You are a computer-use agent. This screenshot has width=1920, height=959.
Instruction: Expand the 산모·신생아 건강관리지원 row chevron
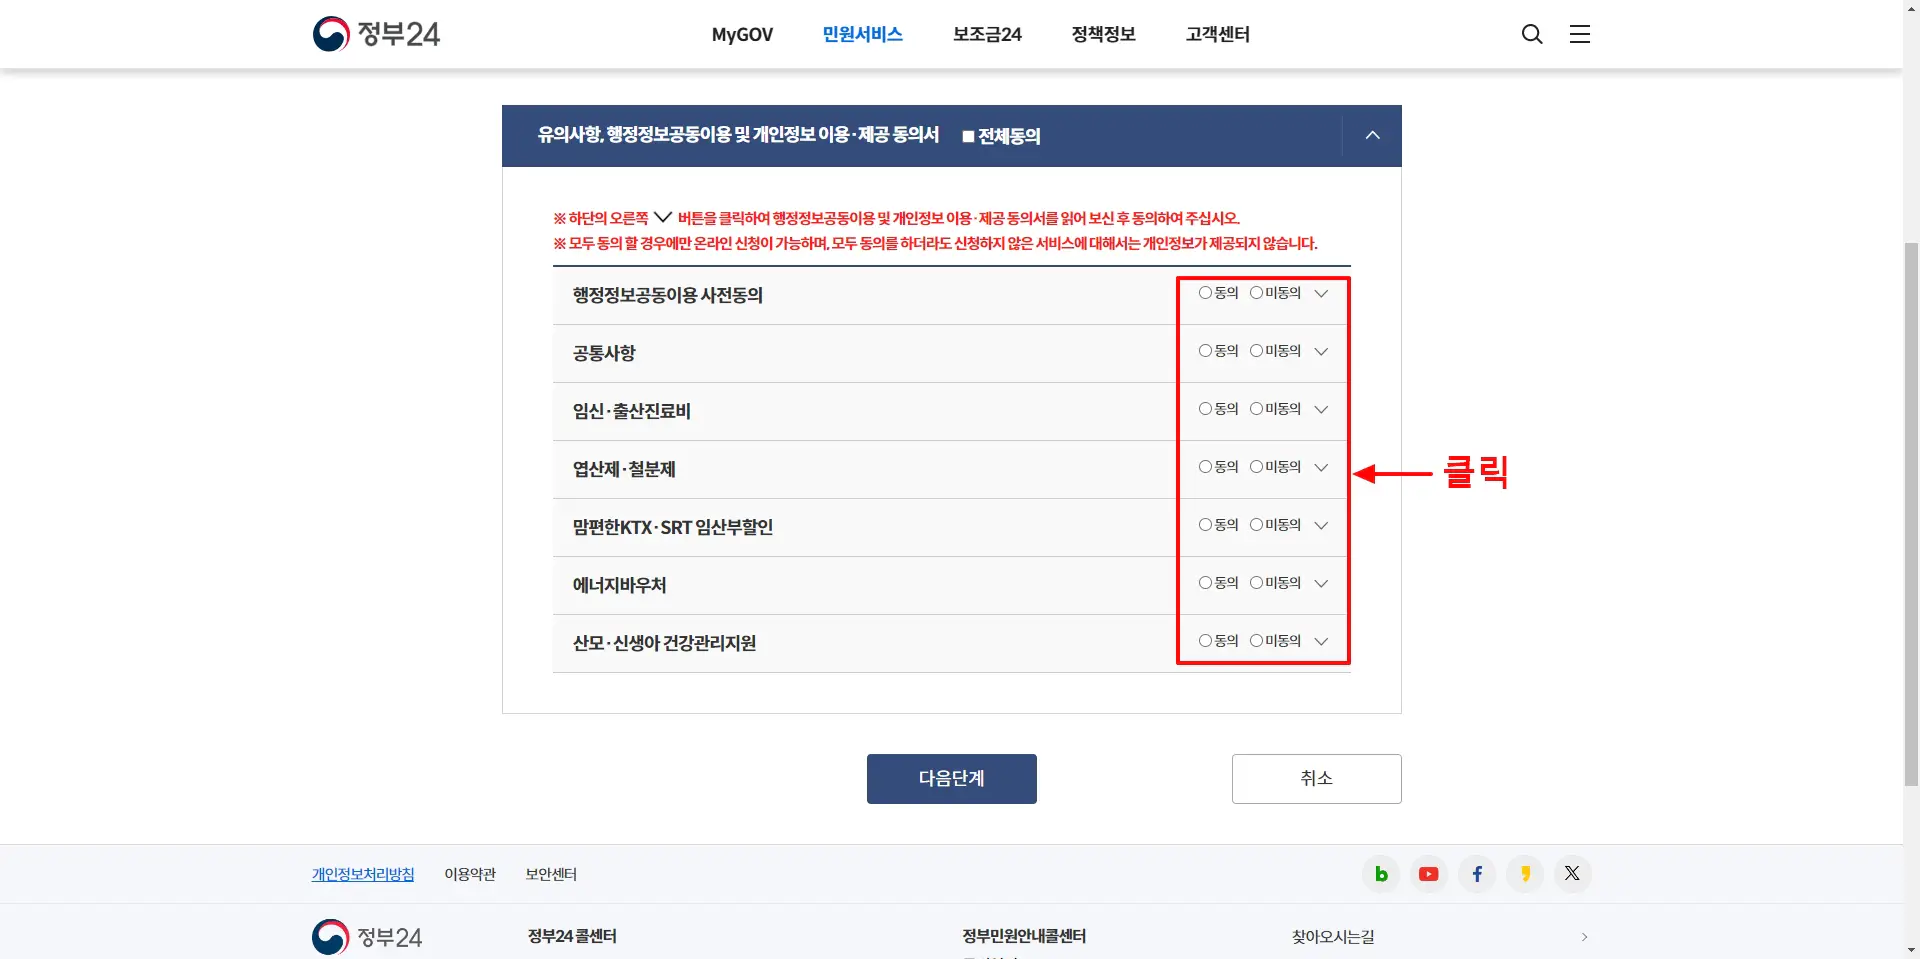1321,642
